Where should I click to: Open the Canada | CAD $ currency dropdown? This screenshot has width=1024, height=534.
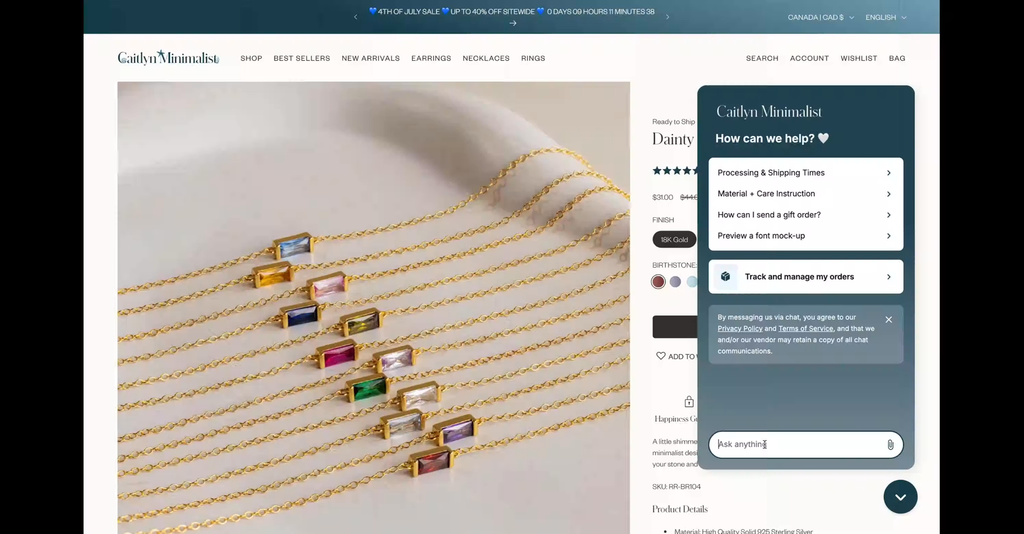pyautogui.click(x=820, y=18)
